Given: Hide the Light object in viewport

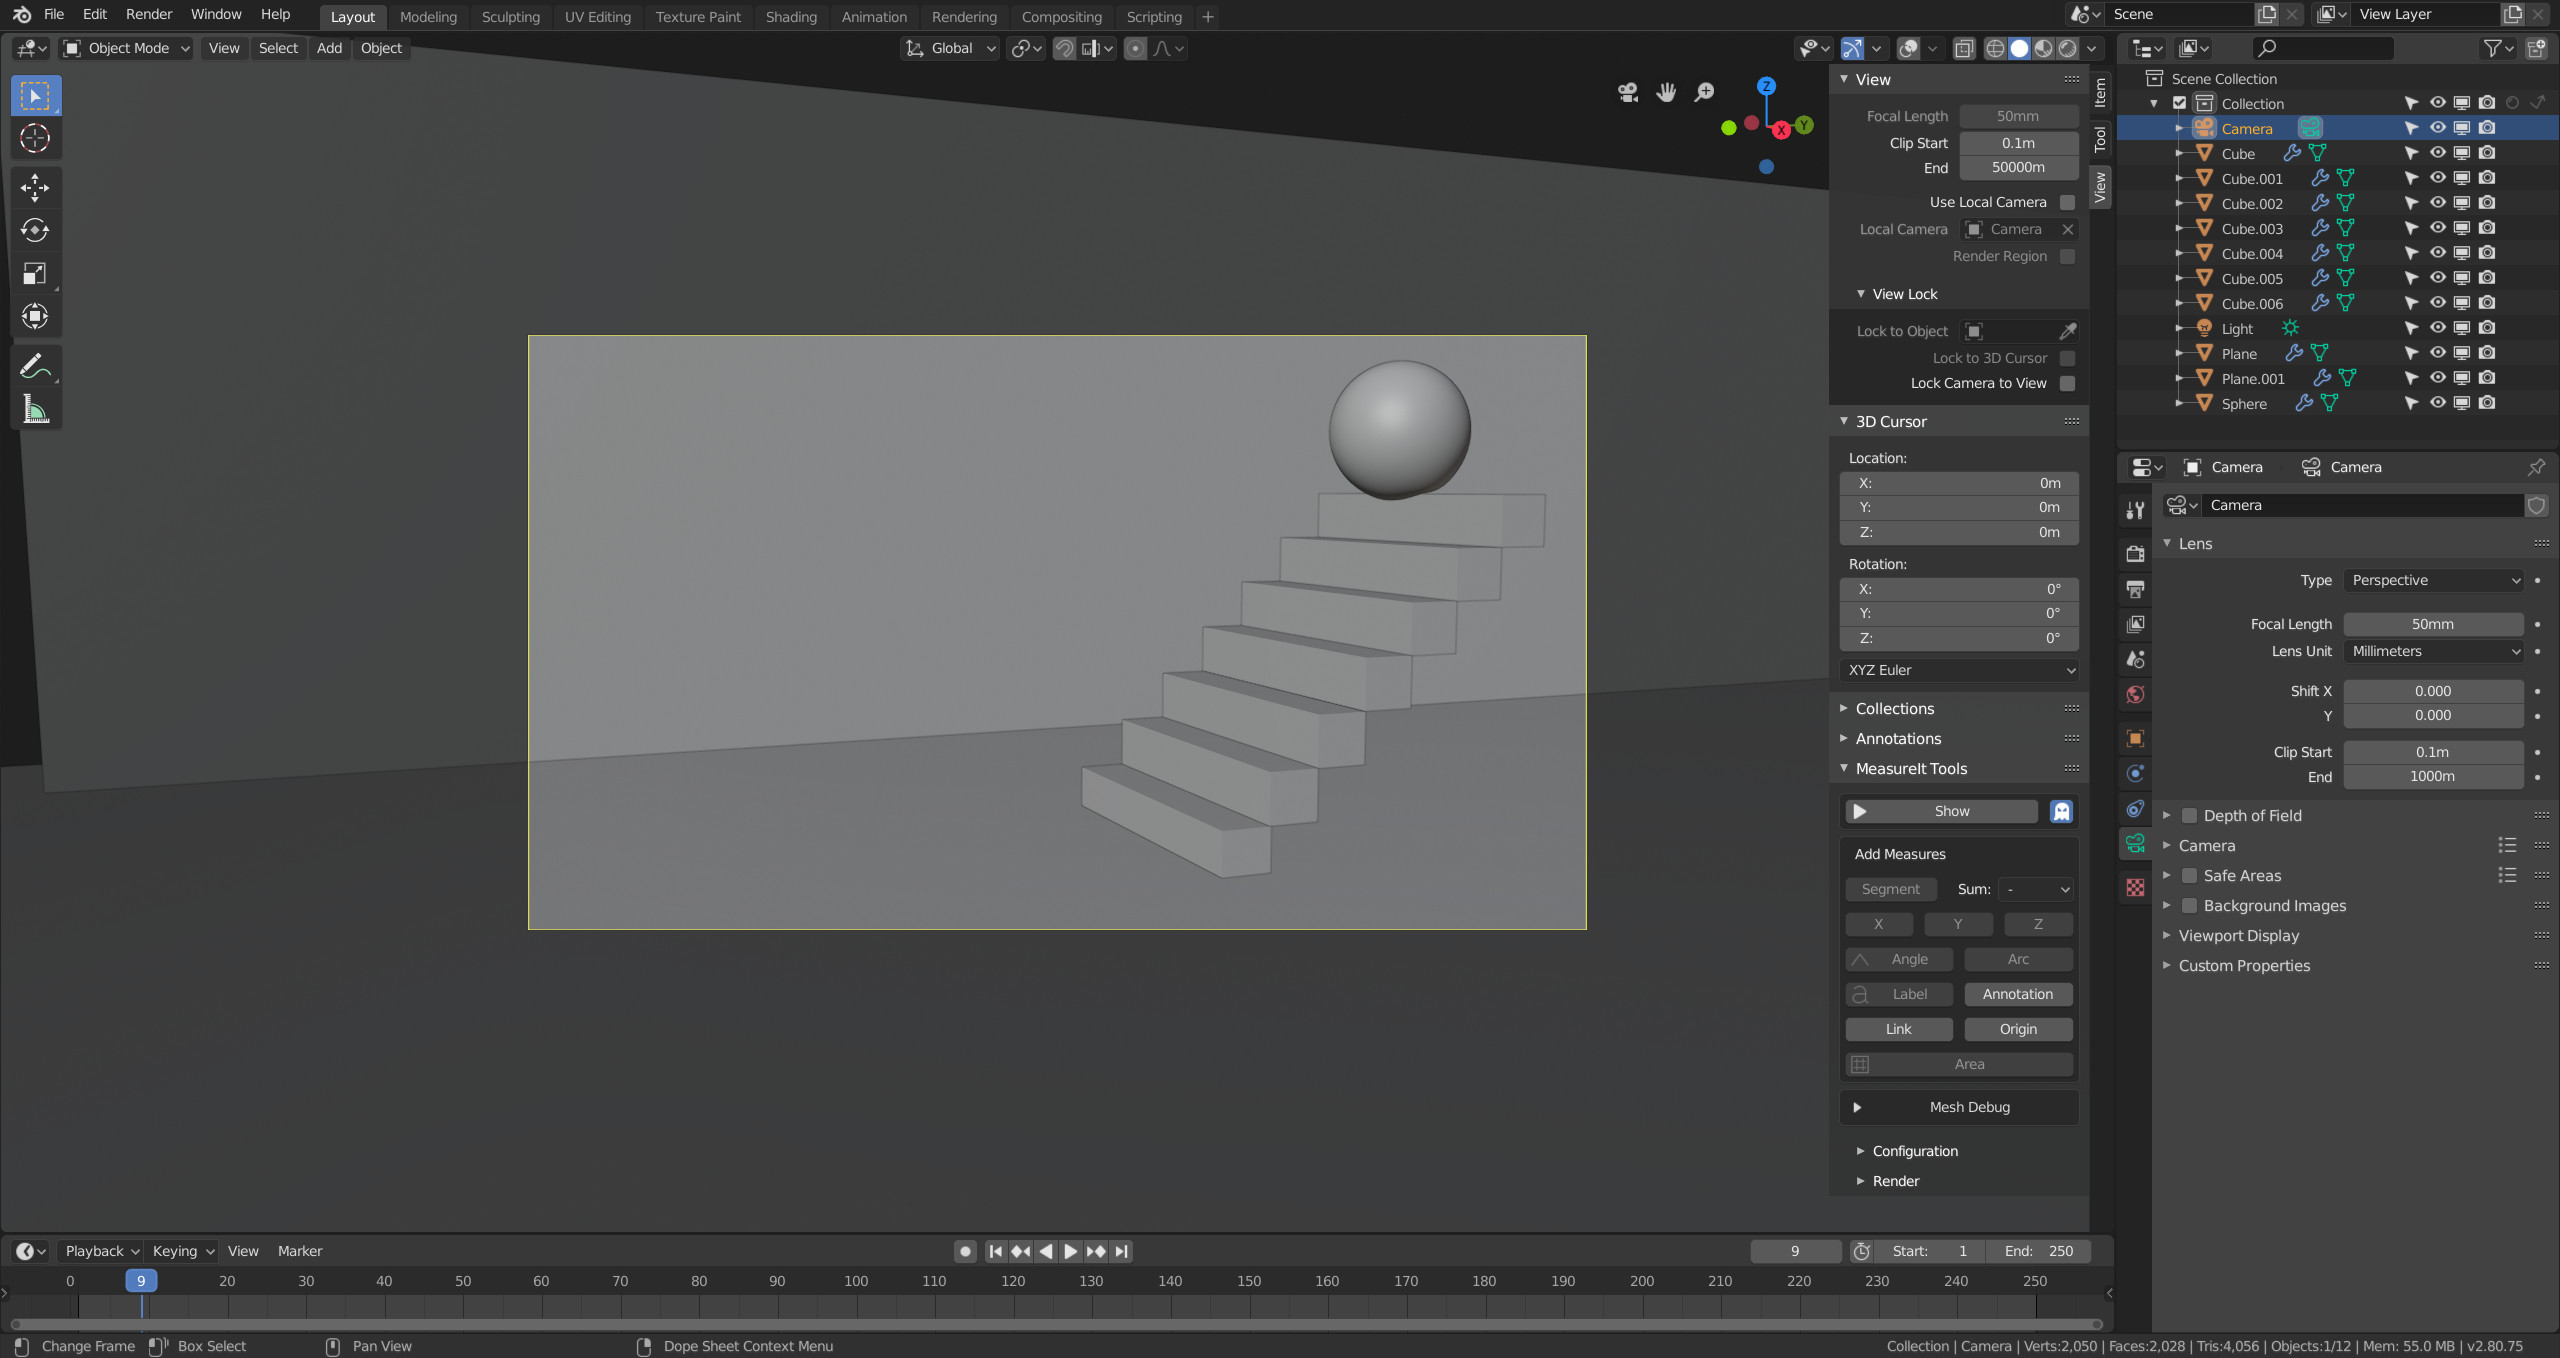Looking at the screenshot, I should (x=2438, y=328).
